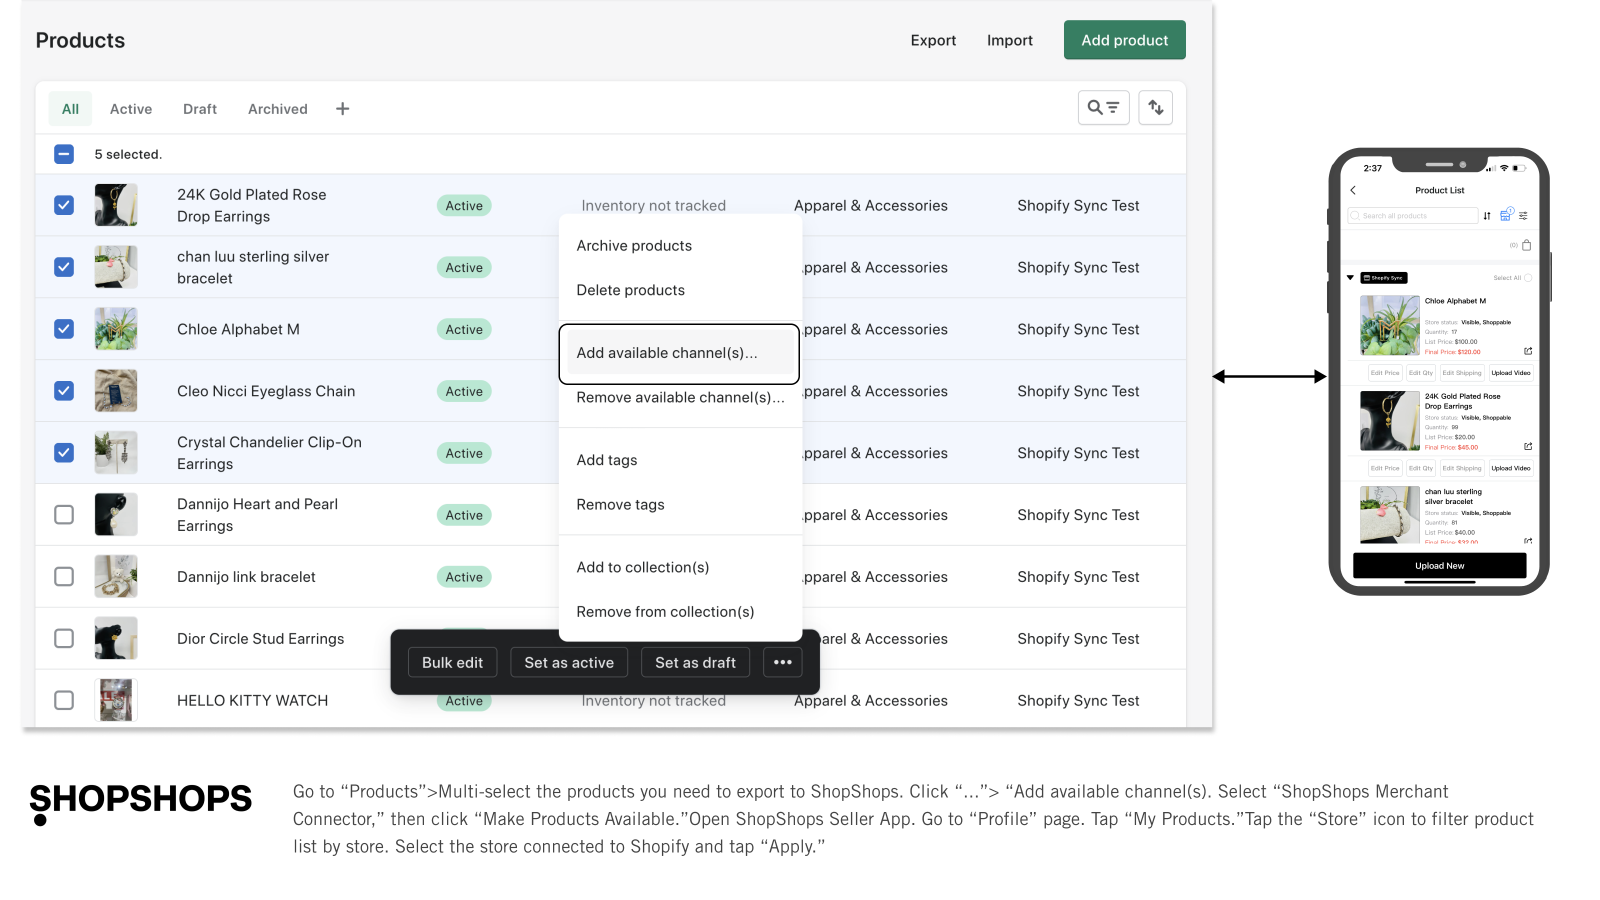This screenshot has height=900, width=1600.
Task: Tap the phone sort arrows icon
Action: pos(1487,215)
